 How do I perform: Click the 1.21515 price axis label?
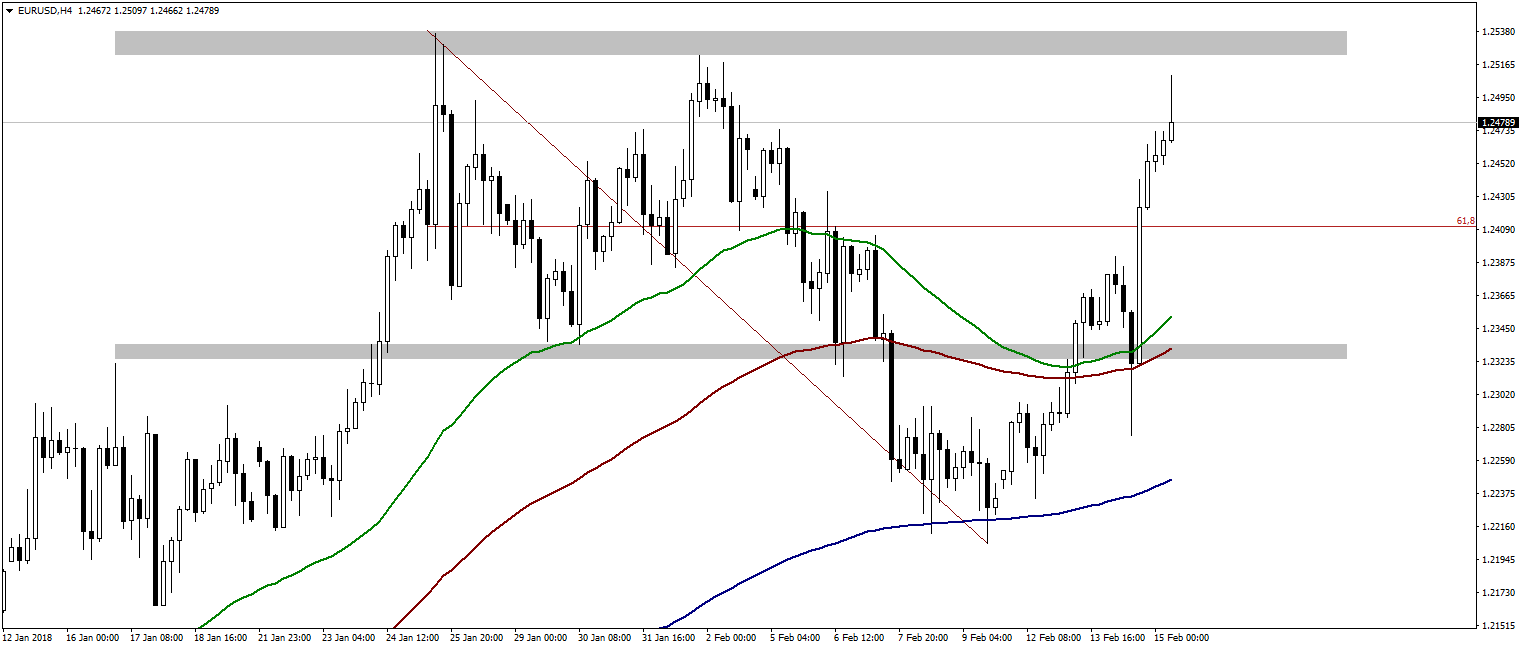pyautogui.click(x=1496, y=626)
